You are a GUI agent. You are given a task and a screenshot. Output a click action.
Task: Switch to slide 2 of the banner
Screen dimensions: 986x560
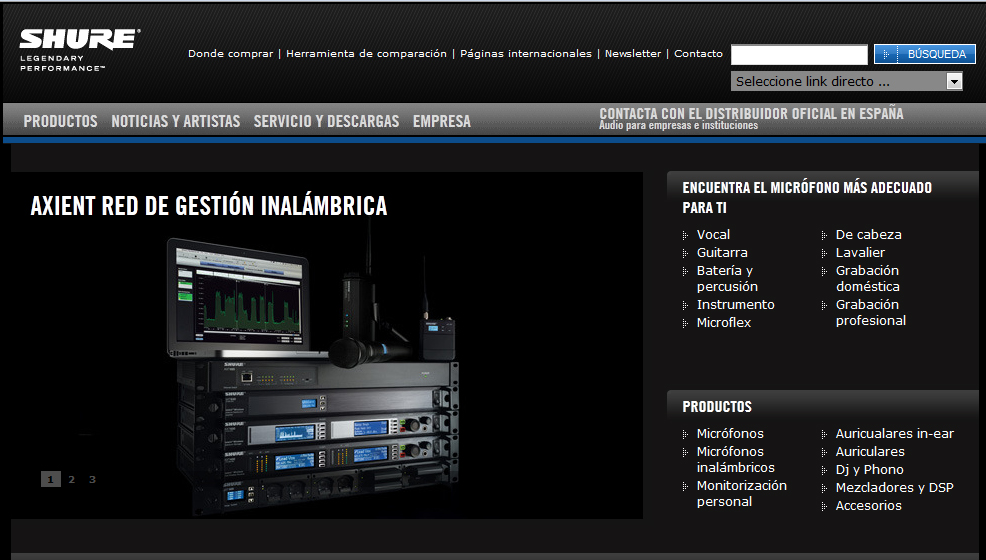click(72, 479)
